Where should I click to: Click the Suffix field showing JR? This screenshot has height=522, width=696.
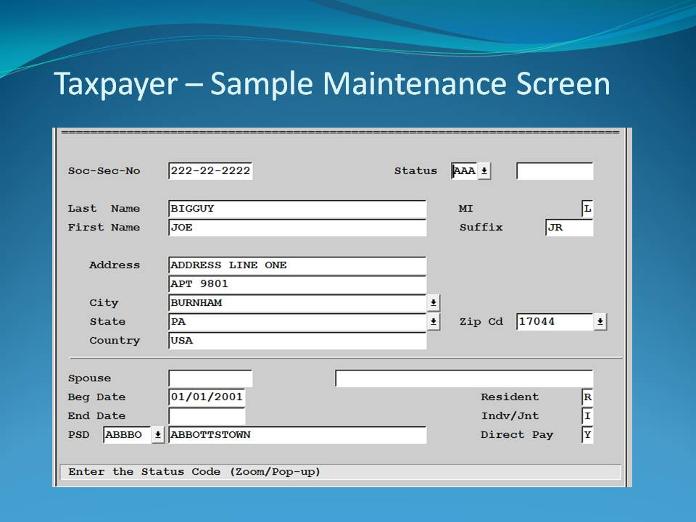pyautogui.click(x=569, y=228)
